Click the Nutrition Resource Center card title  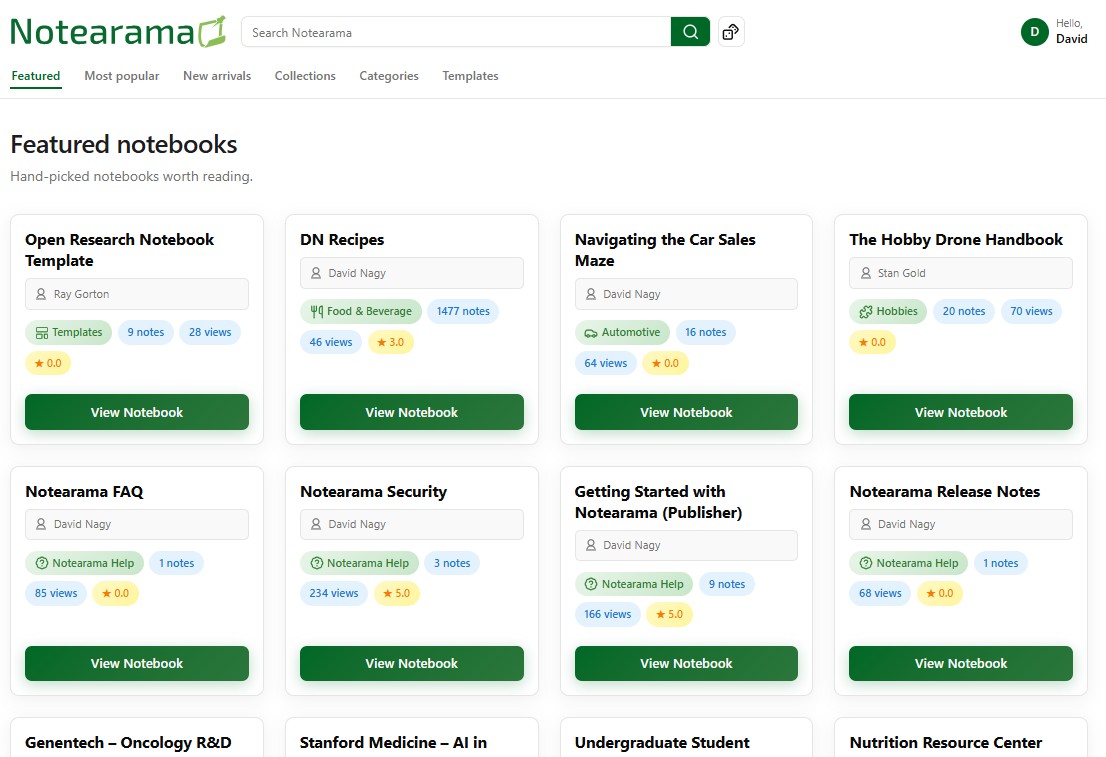coord(946,743)
